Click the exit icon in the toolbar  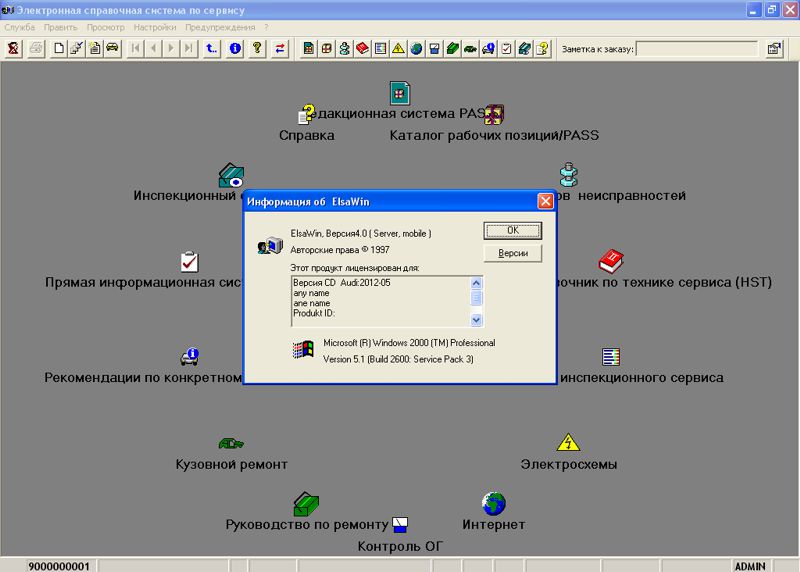[x=13, y=48]
